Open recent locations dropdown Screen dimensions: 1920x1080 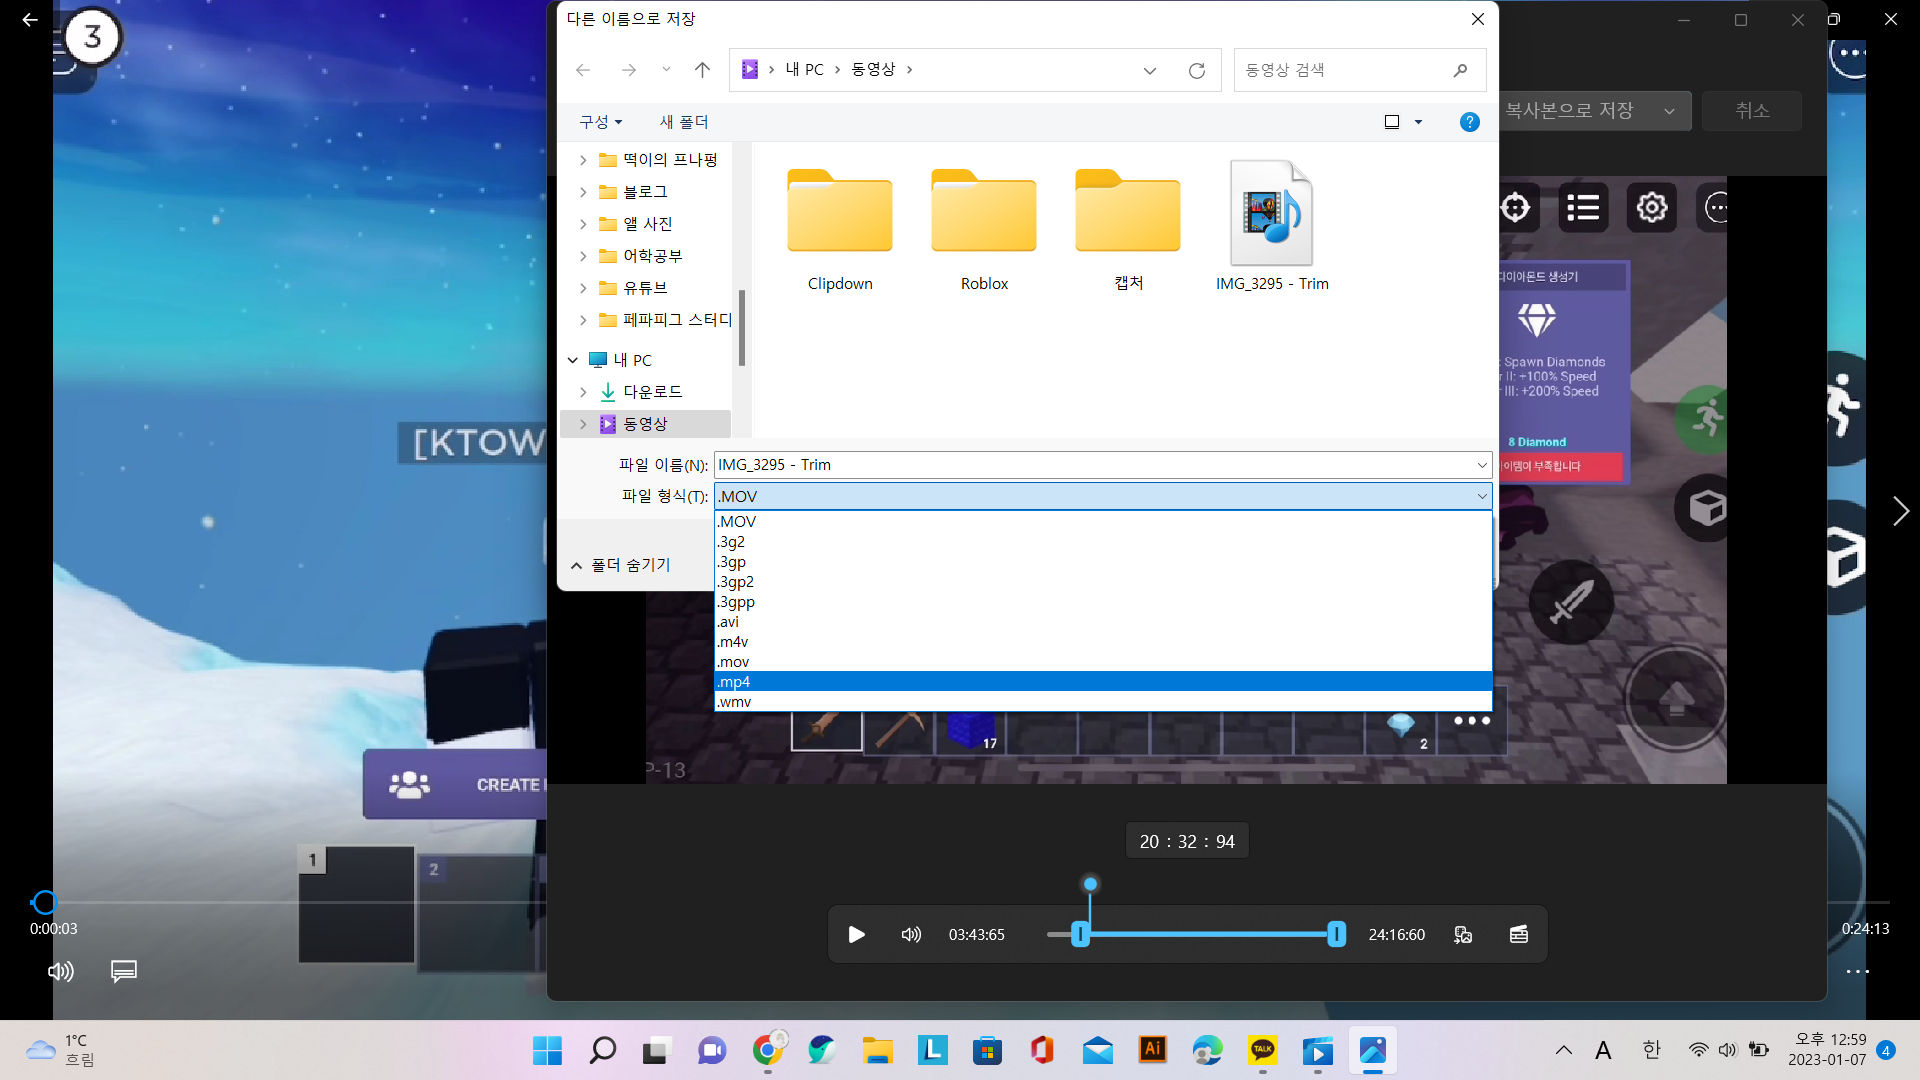click(666, 70)
